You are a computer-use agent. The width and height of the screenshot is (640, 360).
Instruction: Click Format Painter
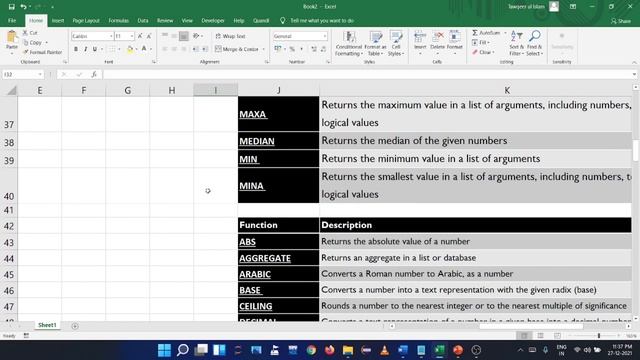tap(42, 52)
